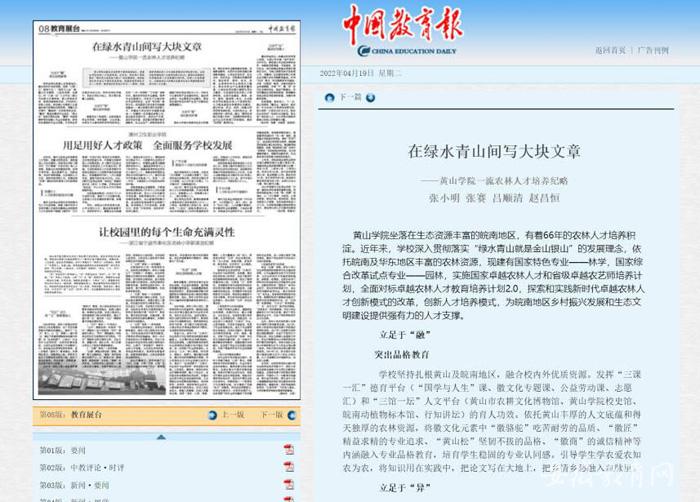Open PDF icon for 第01版 要闻
The image size is (700, 502).
[289, 450]
